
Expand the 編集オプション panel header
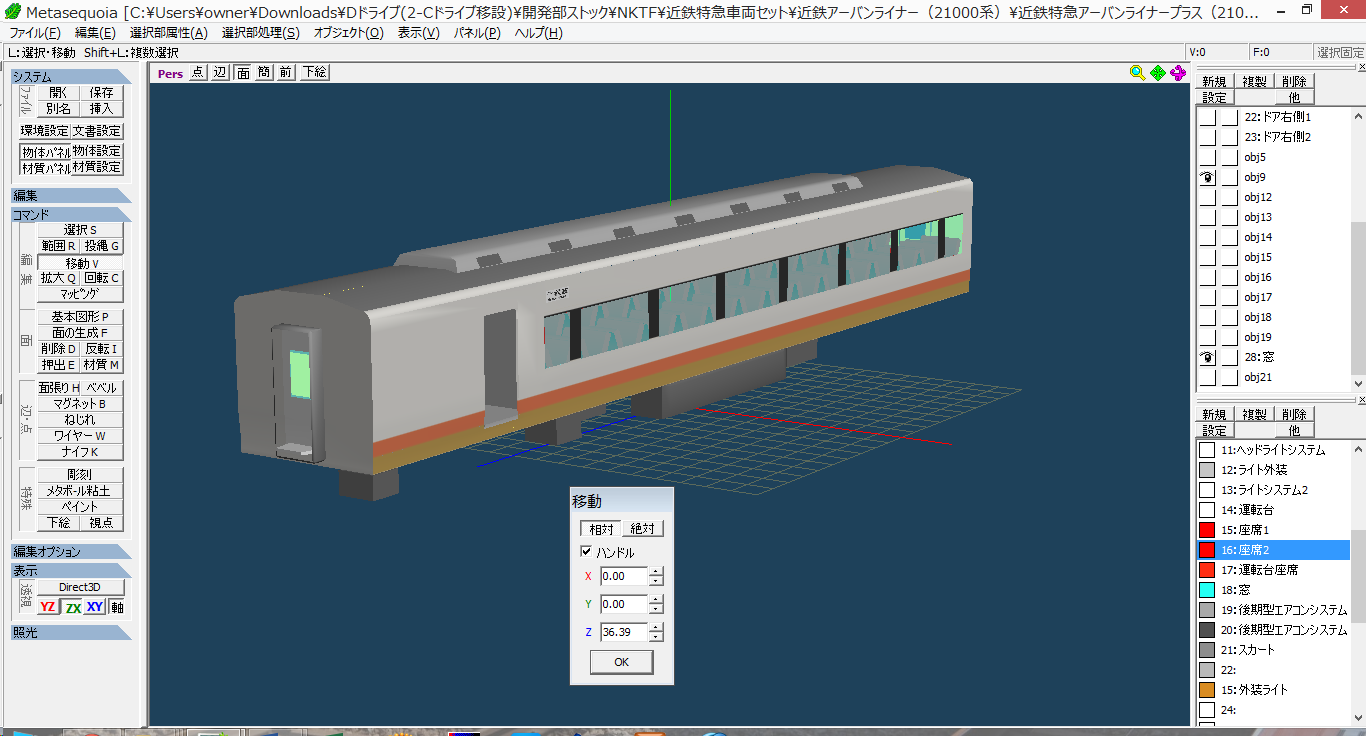(71, 552)
